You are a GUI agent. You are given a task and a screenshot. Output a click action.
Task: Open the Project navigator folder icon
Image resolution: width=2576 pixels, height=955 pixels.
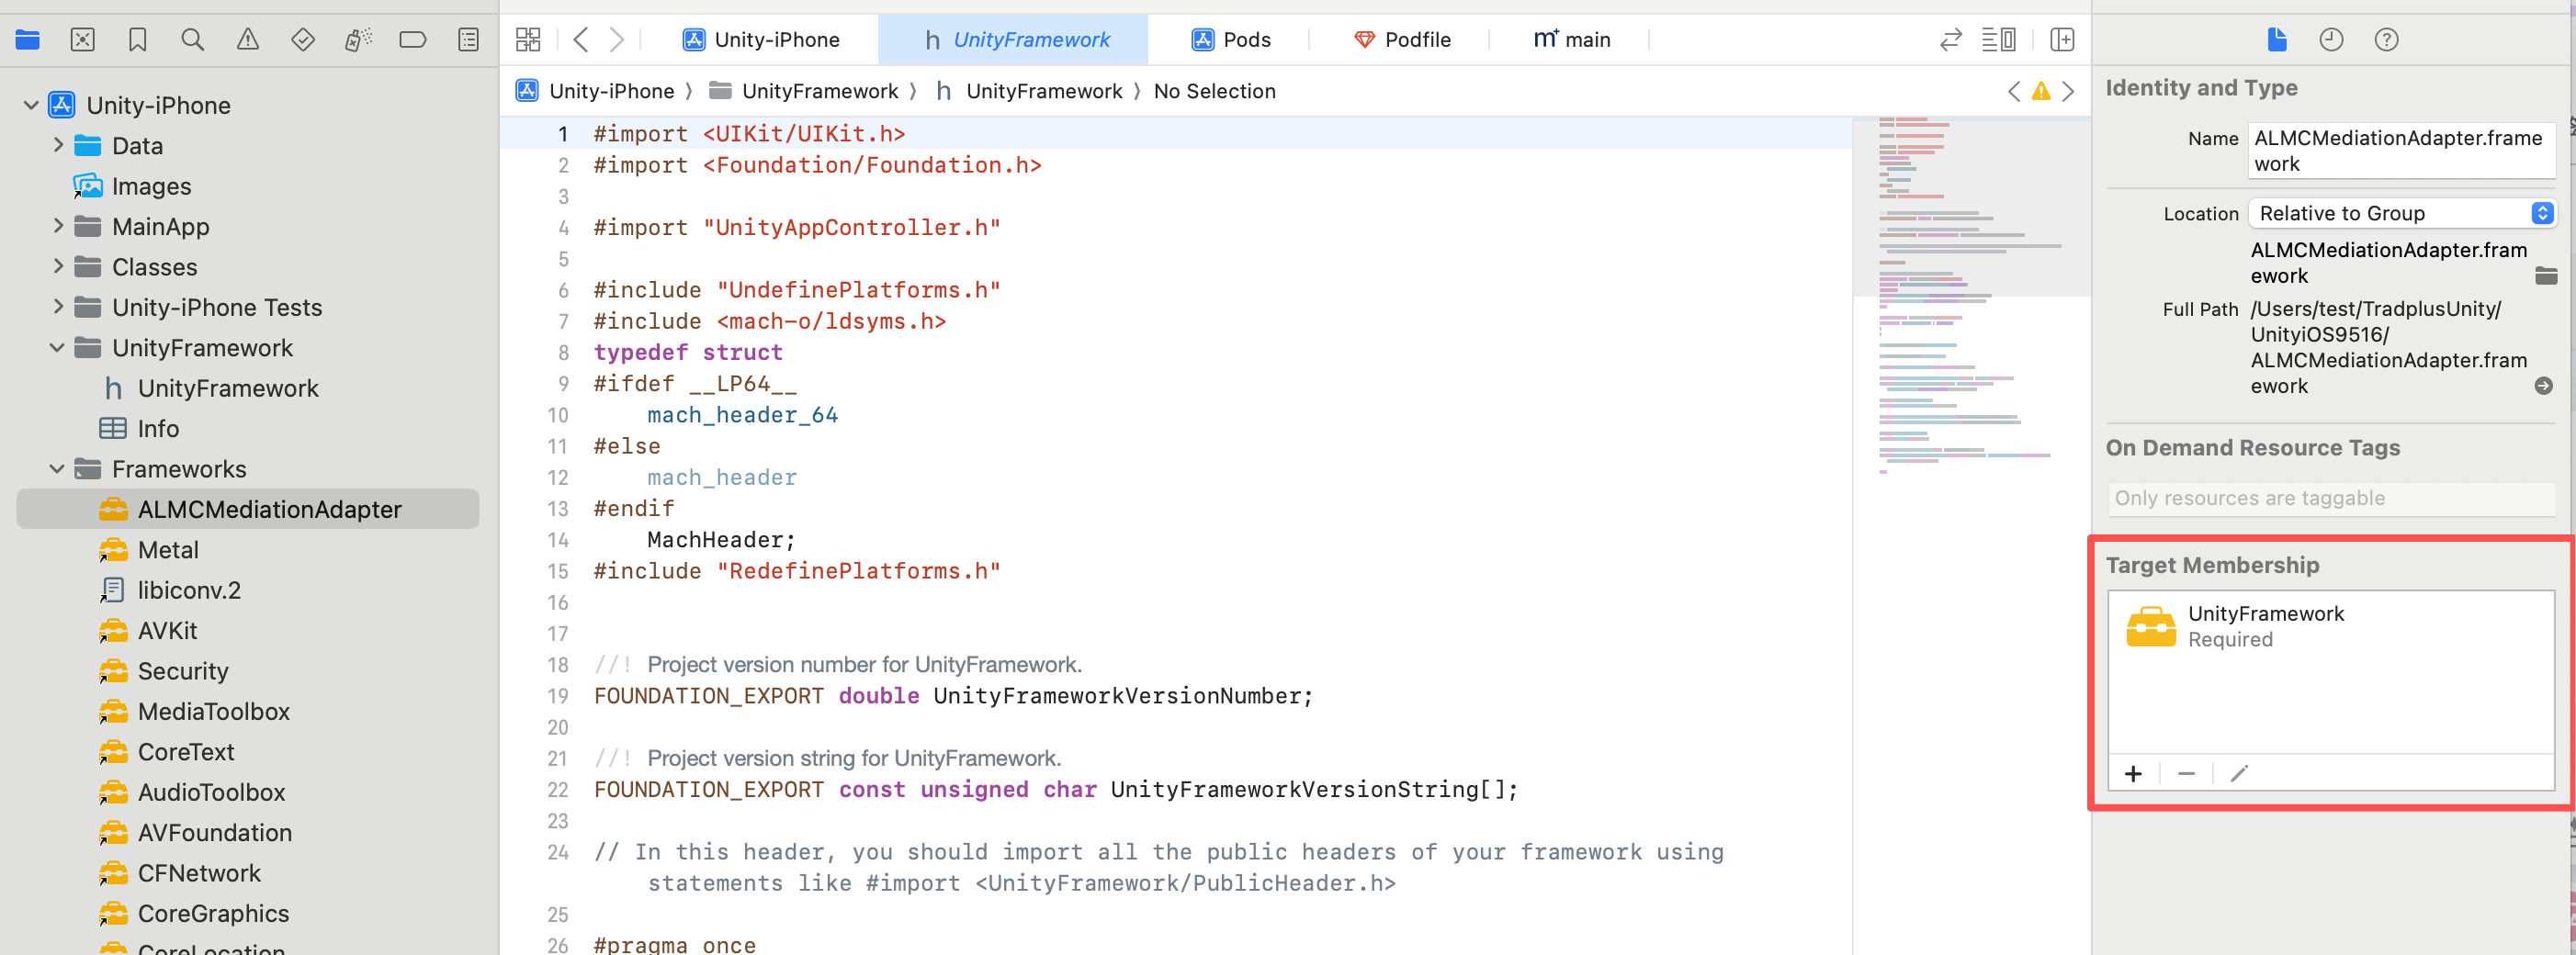[28, 40]
